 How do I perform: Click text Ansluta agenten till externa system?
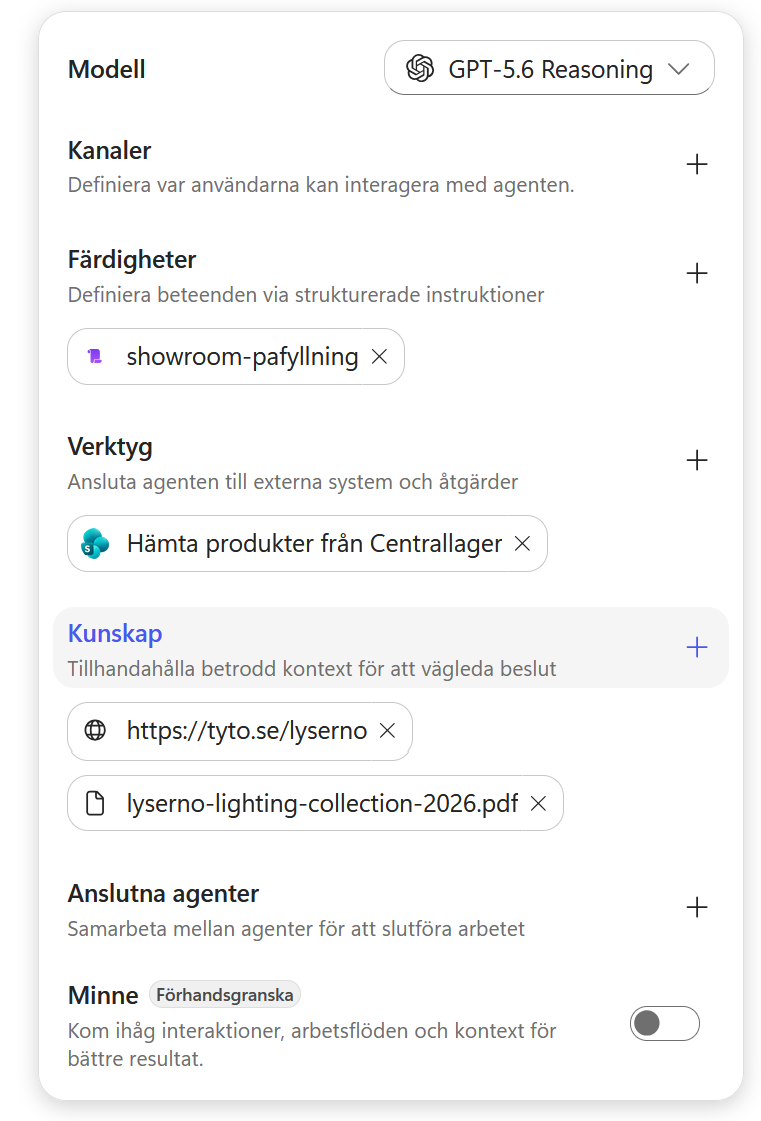pyautogui.click(x=293, y=482)
